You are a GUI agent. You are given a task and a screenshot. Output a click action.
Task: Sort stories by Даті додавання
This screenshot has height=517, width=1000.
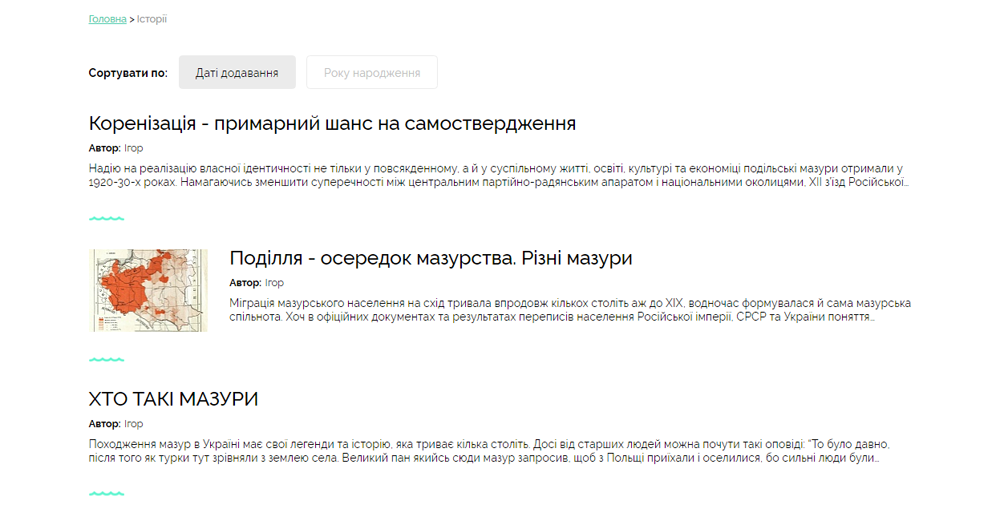pyautogui.click(x=237, y=72)
